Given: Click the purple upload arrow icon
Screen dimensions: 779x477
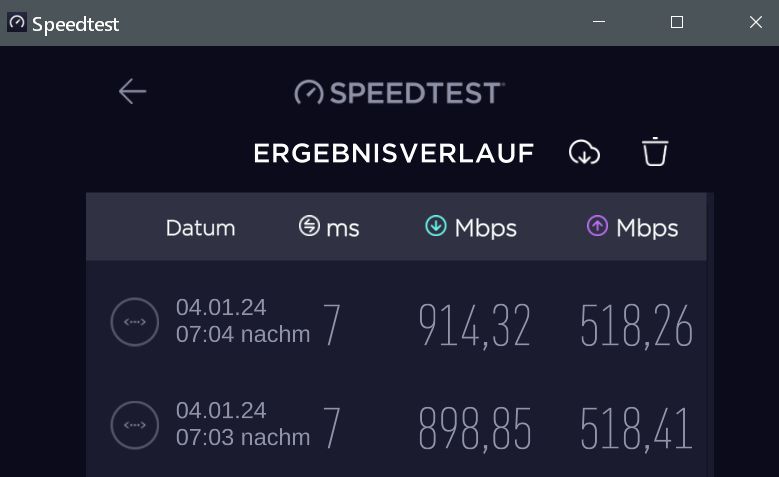Looking at the screenshot, I should [x=597, y=226].
